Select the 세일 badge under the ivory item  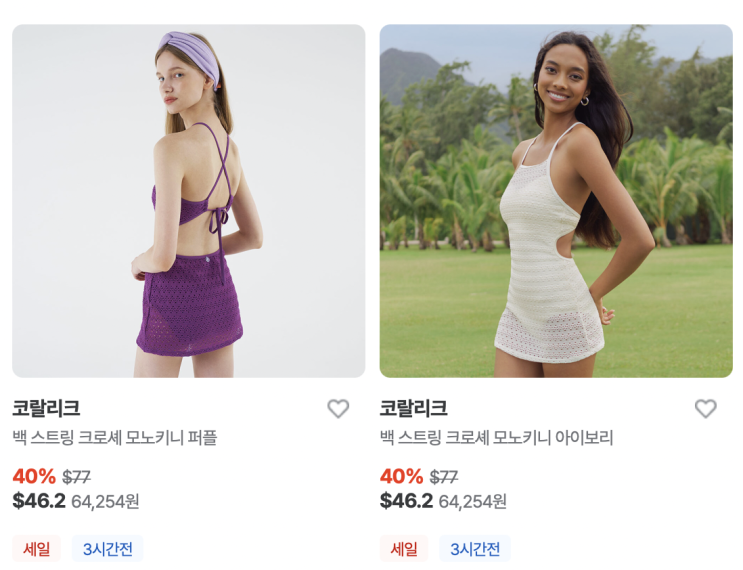coord(404,549)
